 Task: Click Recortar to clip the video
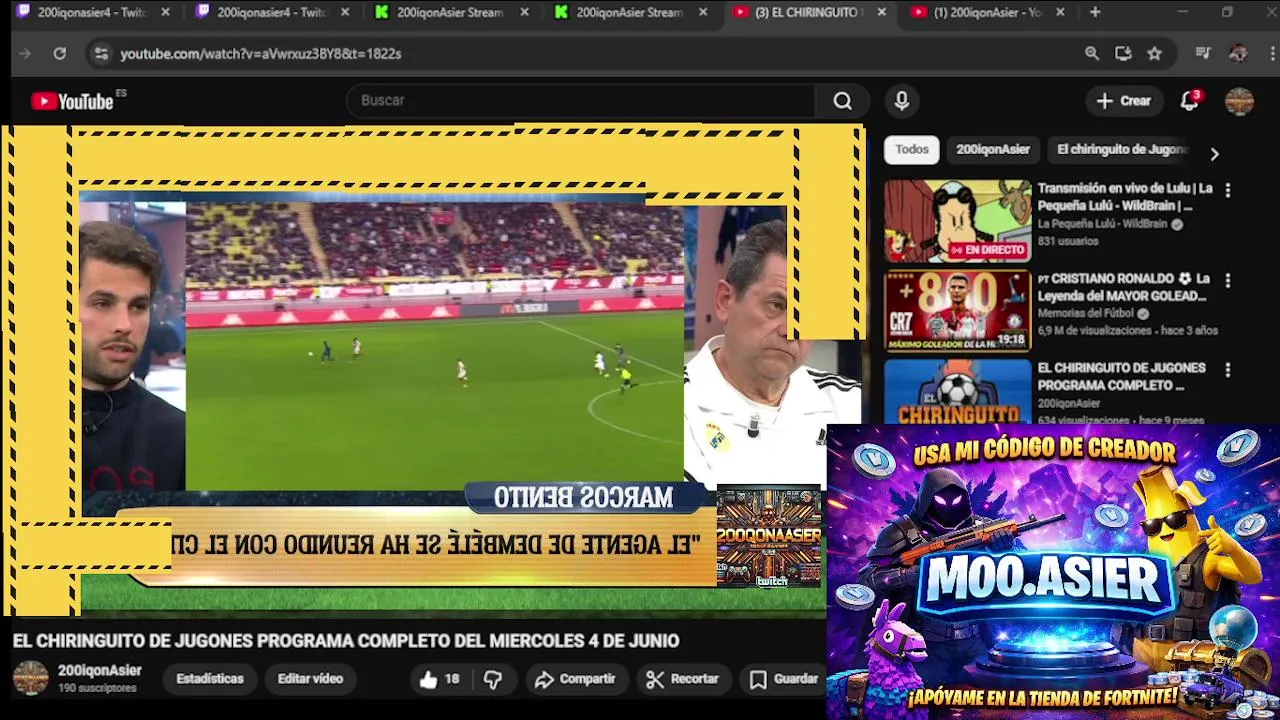coord(683,680)
